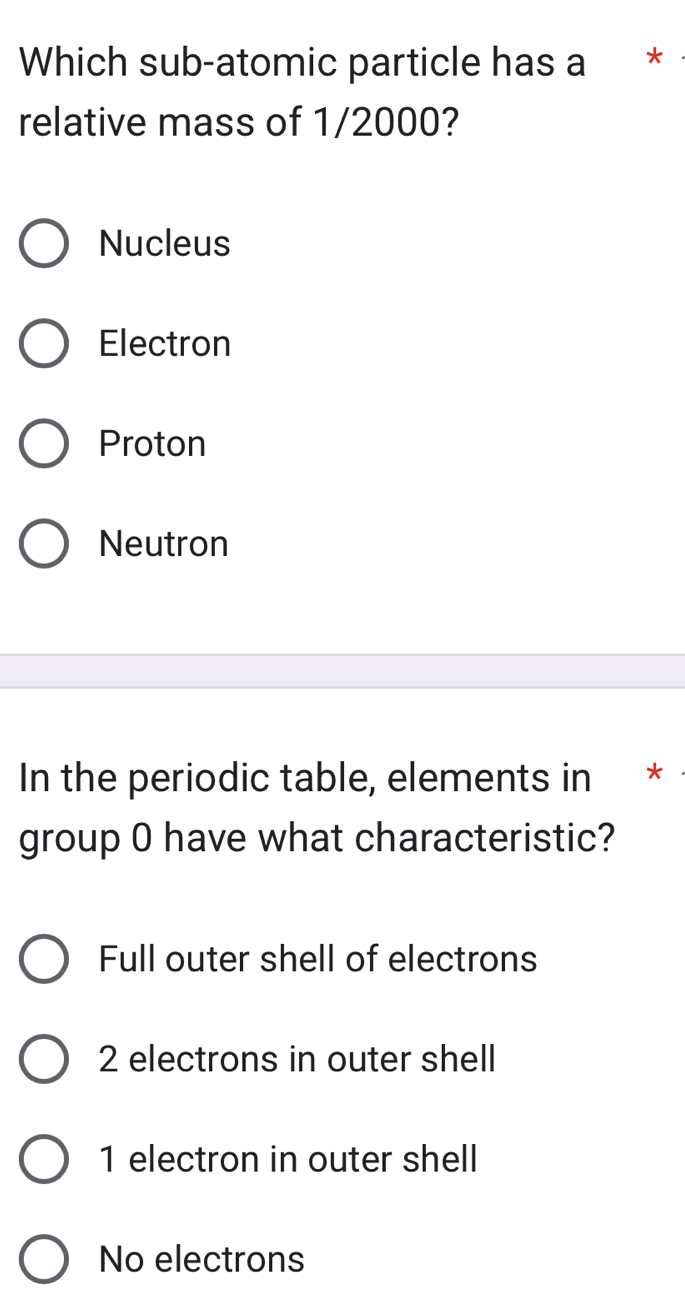Select Full outer shell of electrons

tap(44, 959)
